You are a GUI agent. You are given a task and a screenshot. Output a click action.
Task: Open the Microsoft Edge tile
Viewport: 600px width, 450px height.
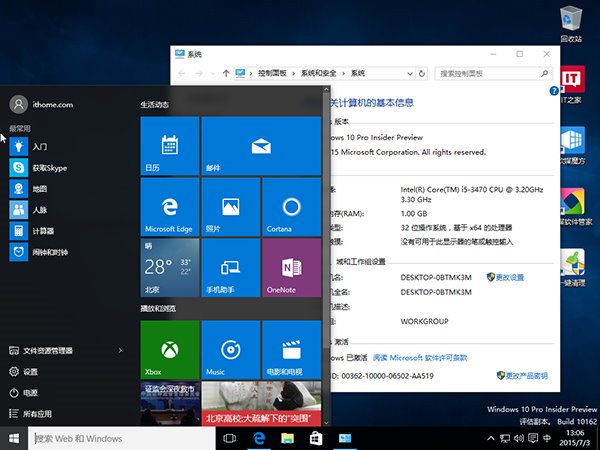169,207
